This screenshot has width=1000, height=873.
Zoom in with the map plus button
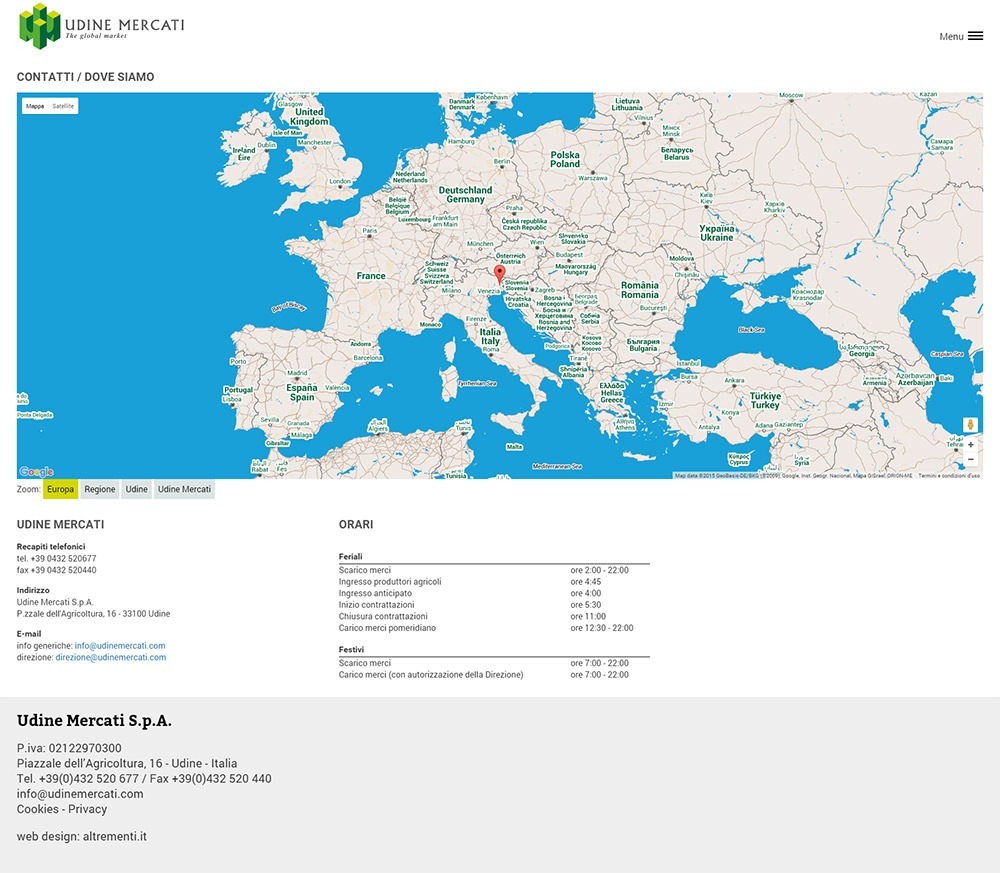click(x=970, y=445)
